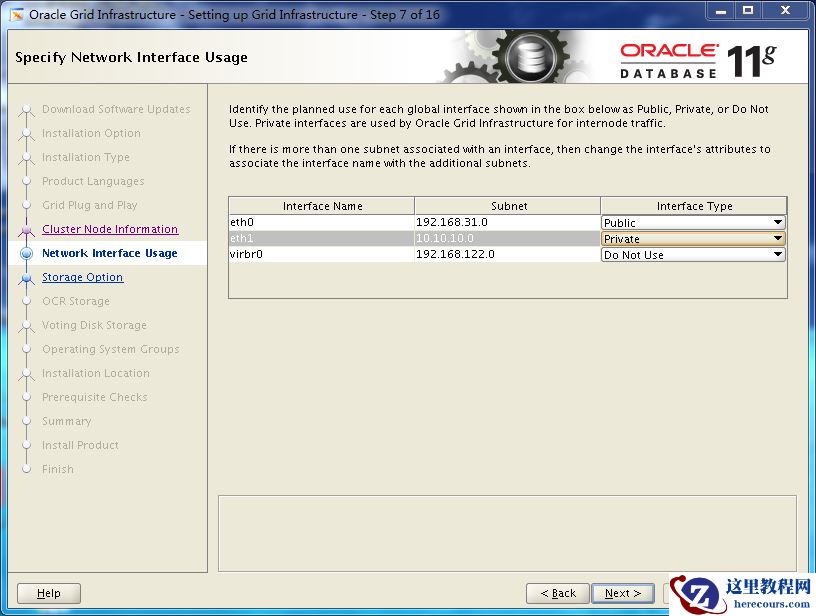Image resolution: width=816 pixels, height=616 pixels.
Task: Click the Subnet column header
Action: tap(508, 206)
